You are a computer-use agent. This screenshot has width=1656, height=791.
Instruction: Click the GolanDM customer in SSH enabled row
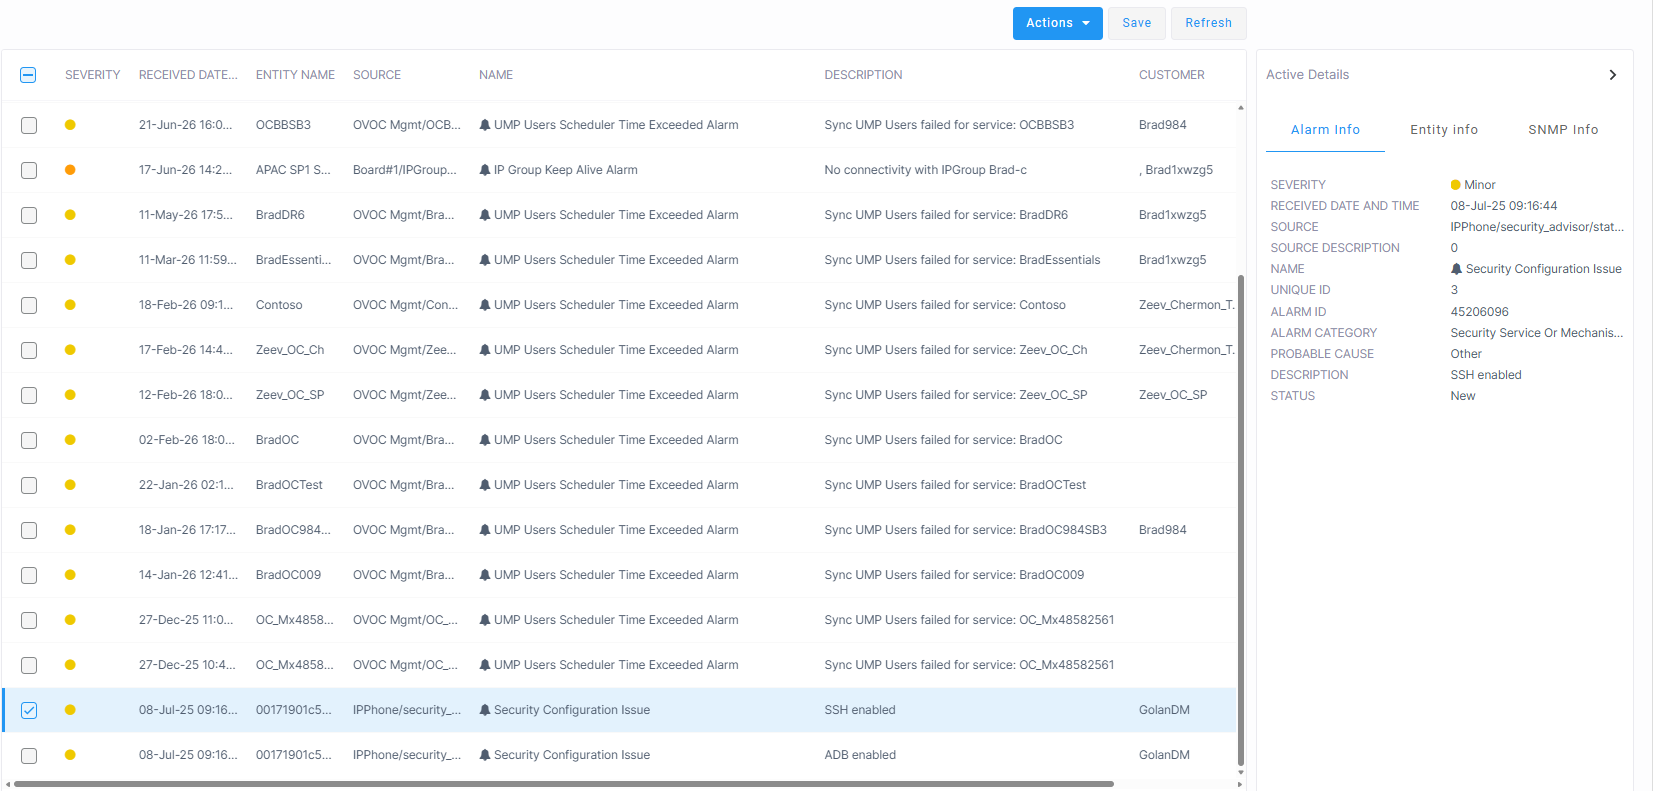tap(1164, 710)
